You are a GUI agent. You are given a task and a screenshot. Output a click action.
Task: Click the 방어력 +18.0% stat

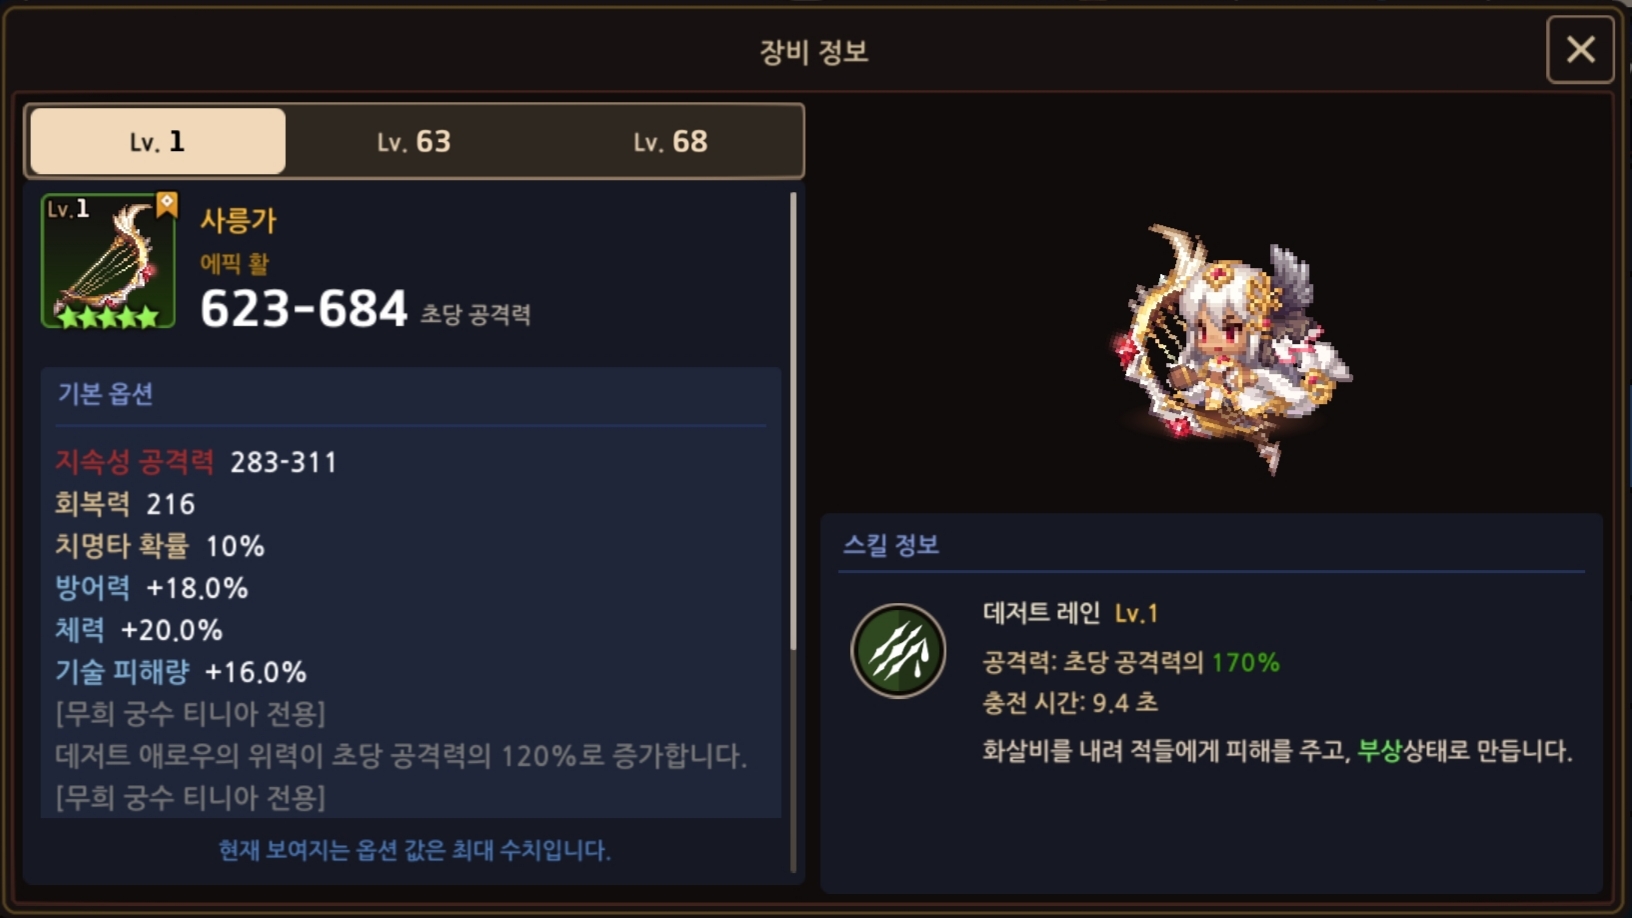coord(151,588)
